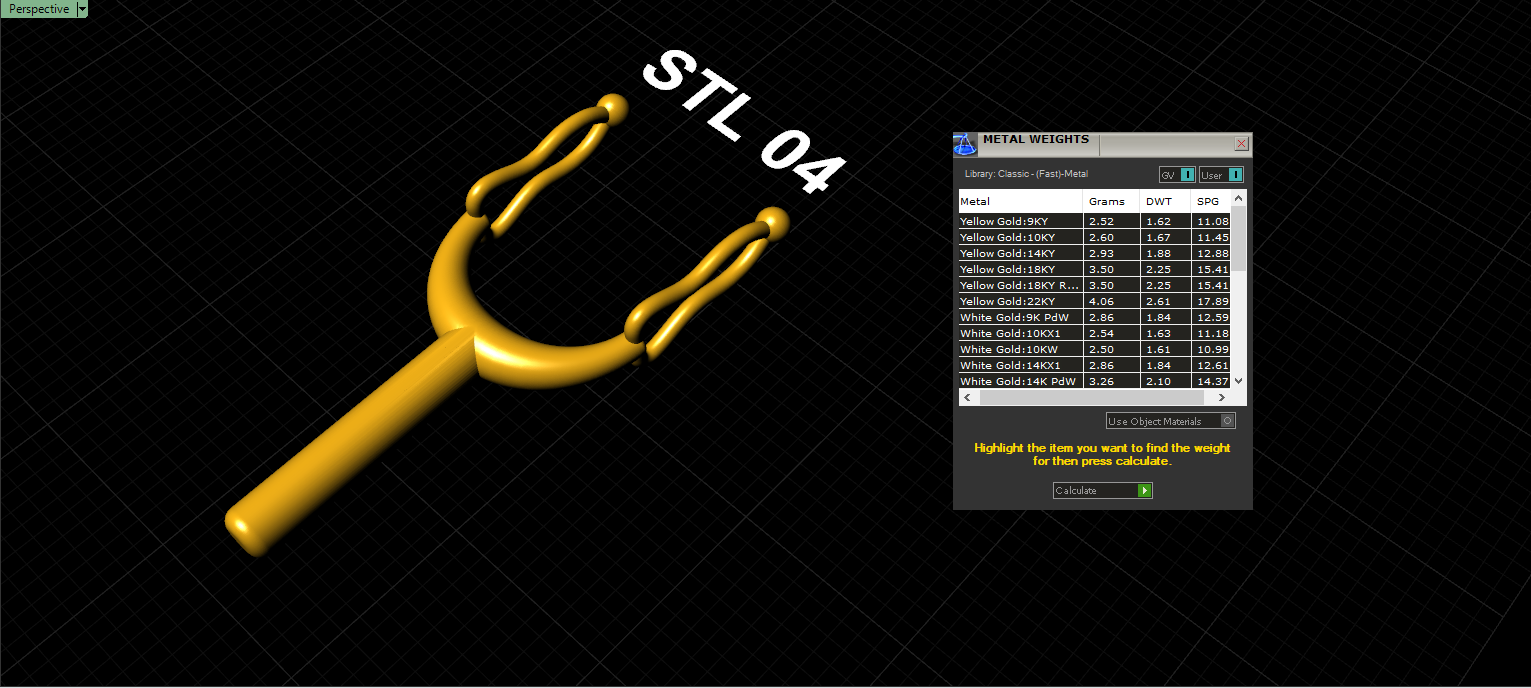Select the Yellow Gold:14KY row
The width and height of the screenshot is (1531, 688).
[1094, 253]
